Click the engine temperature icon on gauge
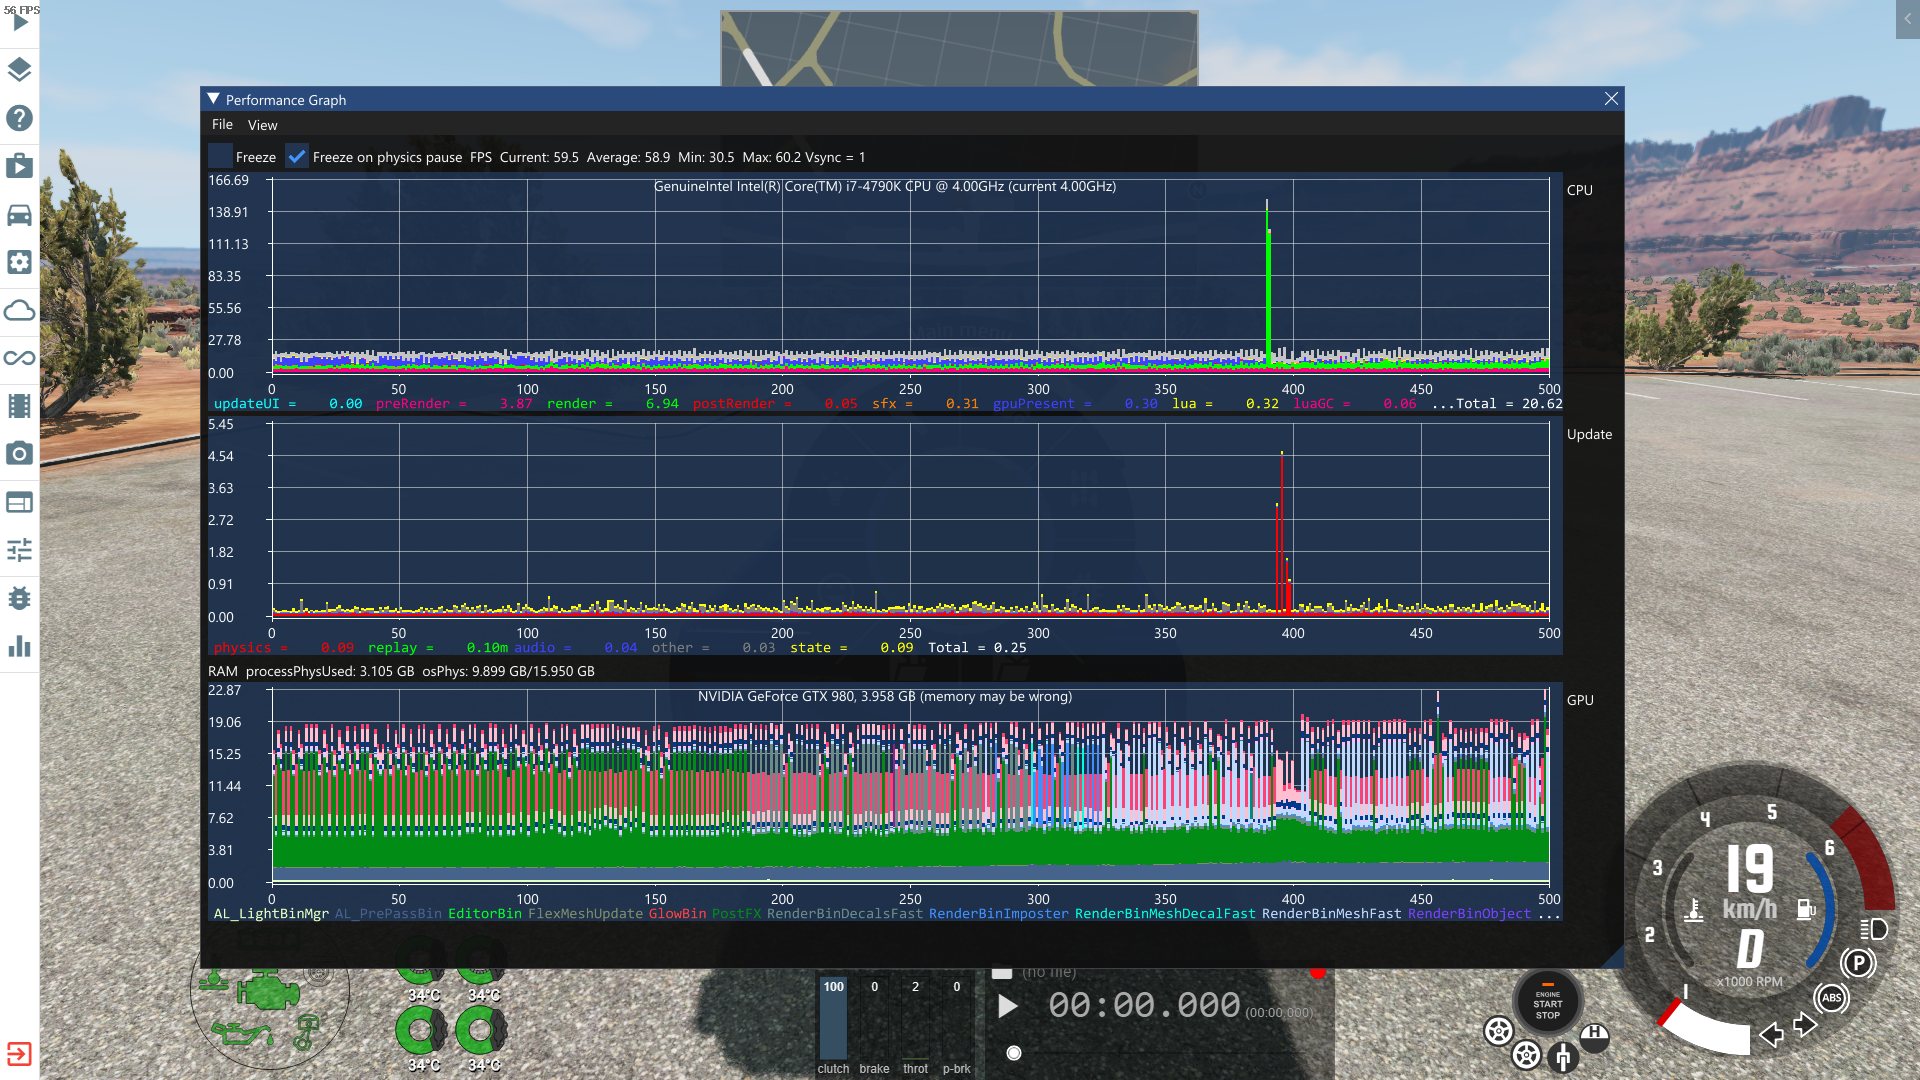Screen dimensions: 1920x1080 tap(1694, 910)
